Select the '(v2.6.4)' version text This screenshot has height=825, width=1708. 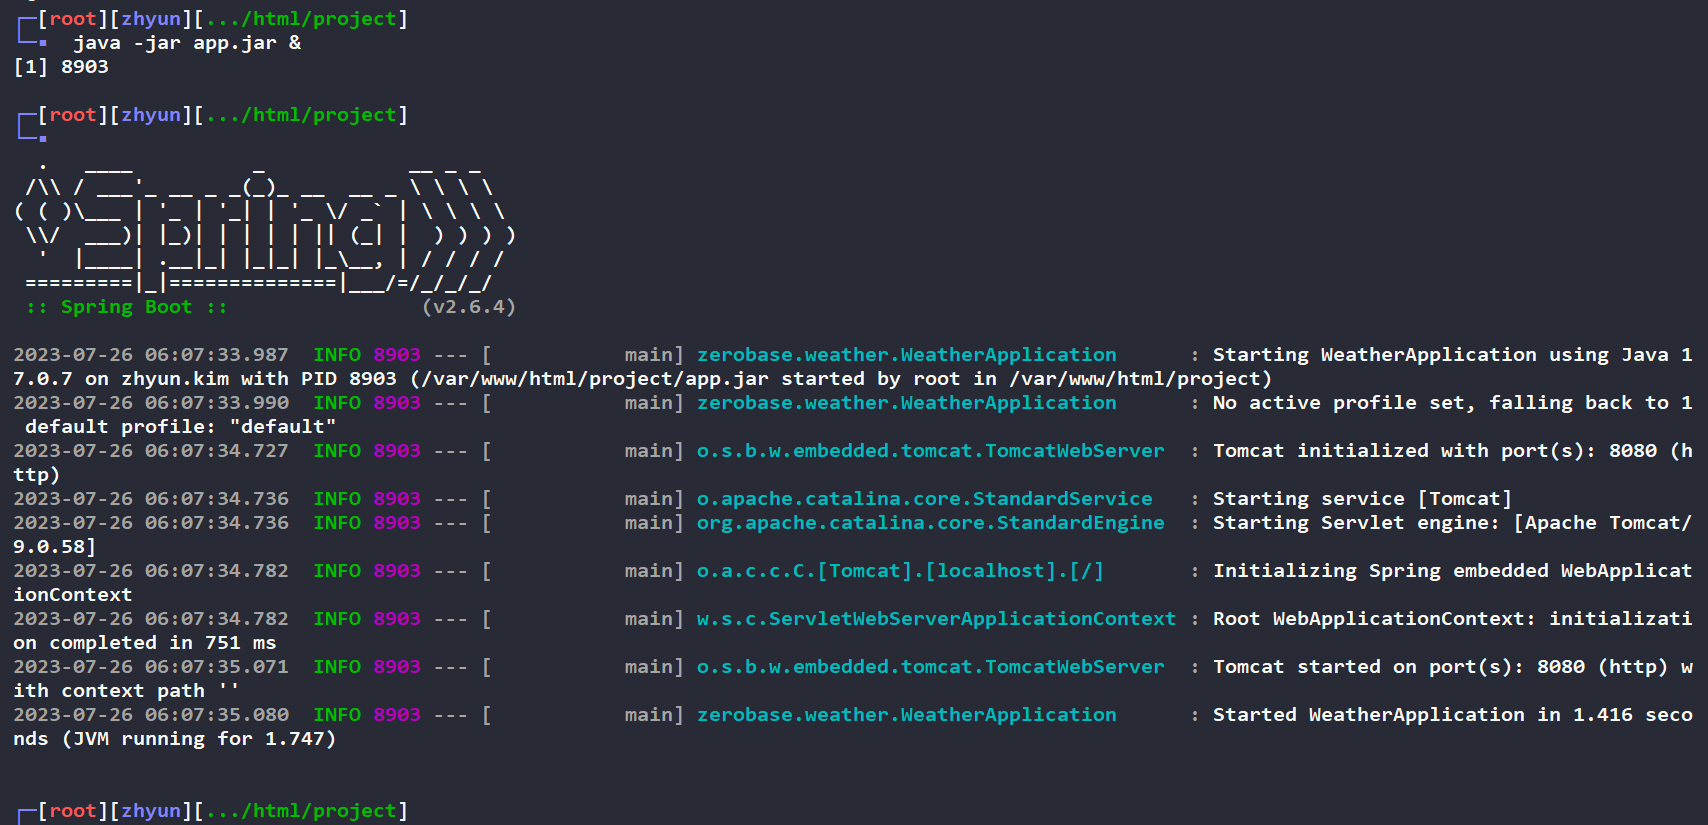[x=469, y=307]
